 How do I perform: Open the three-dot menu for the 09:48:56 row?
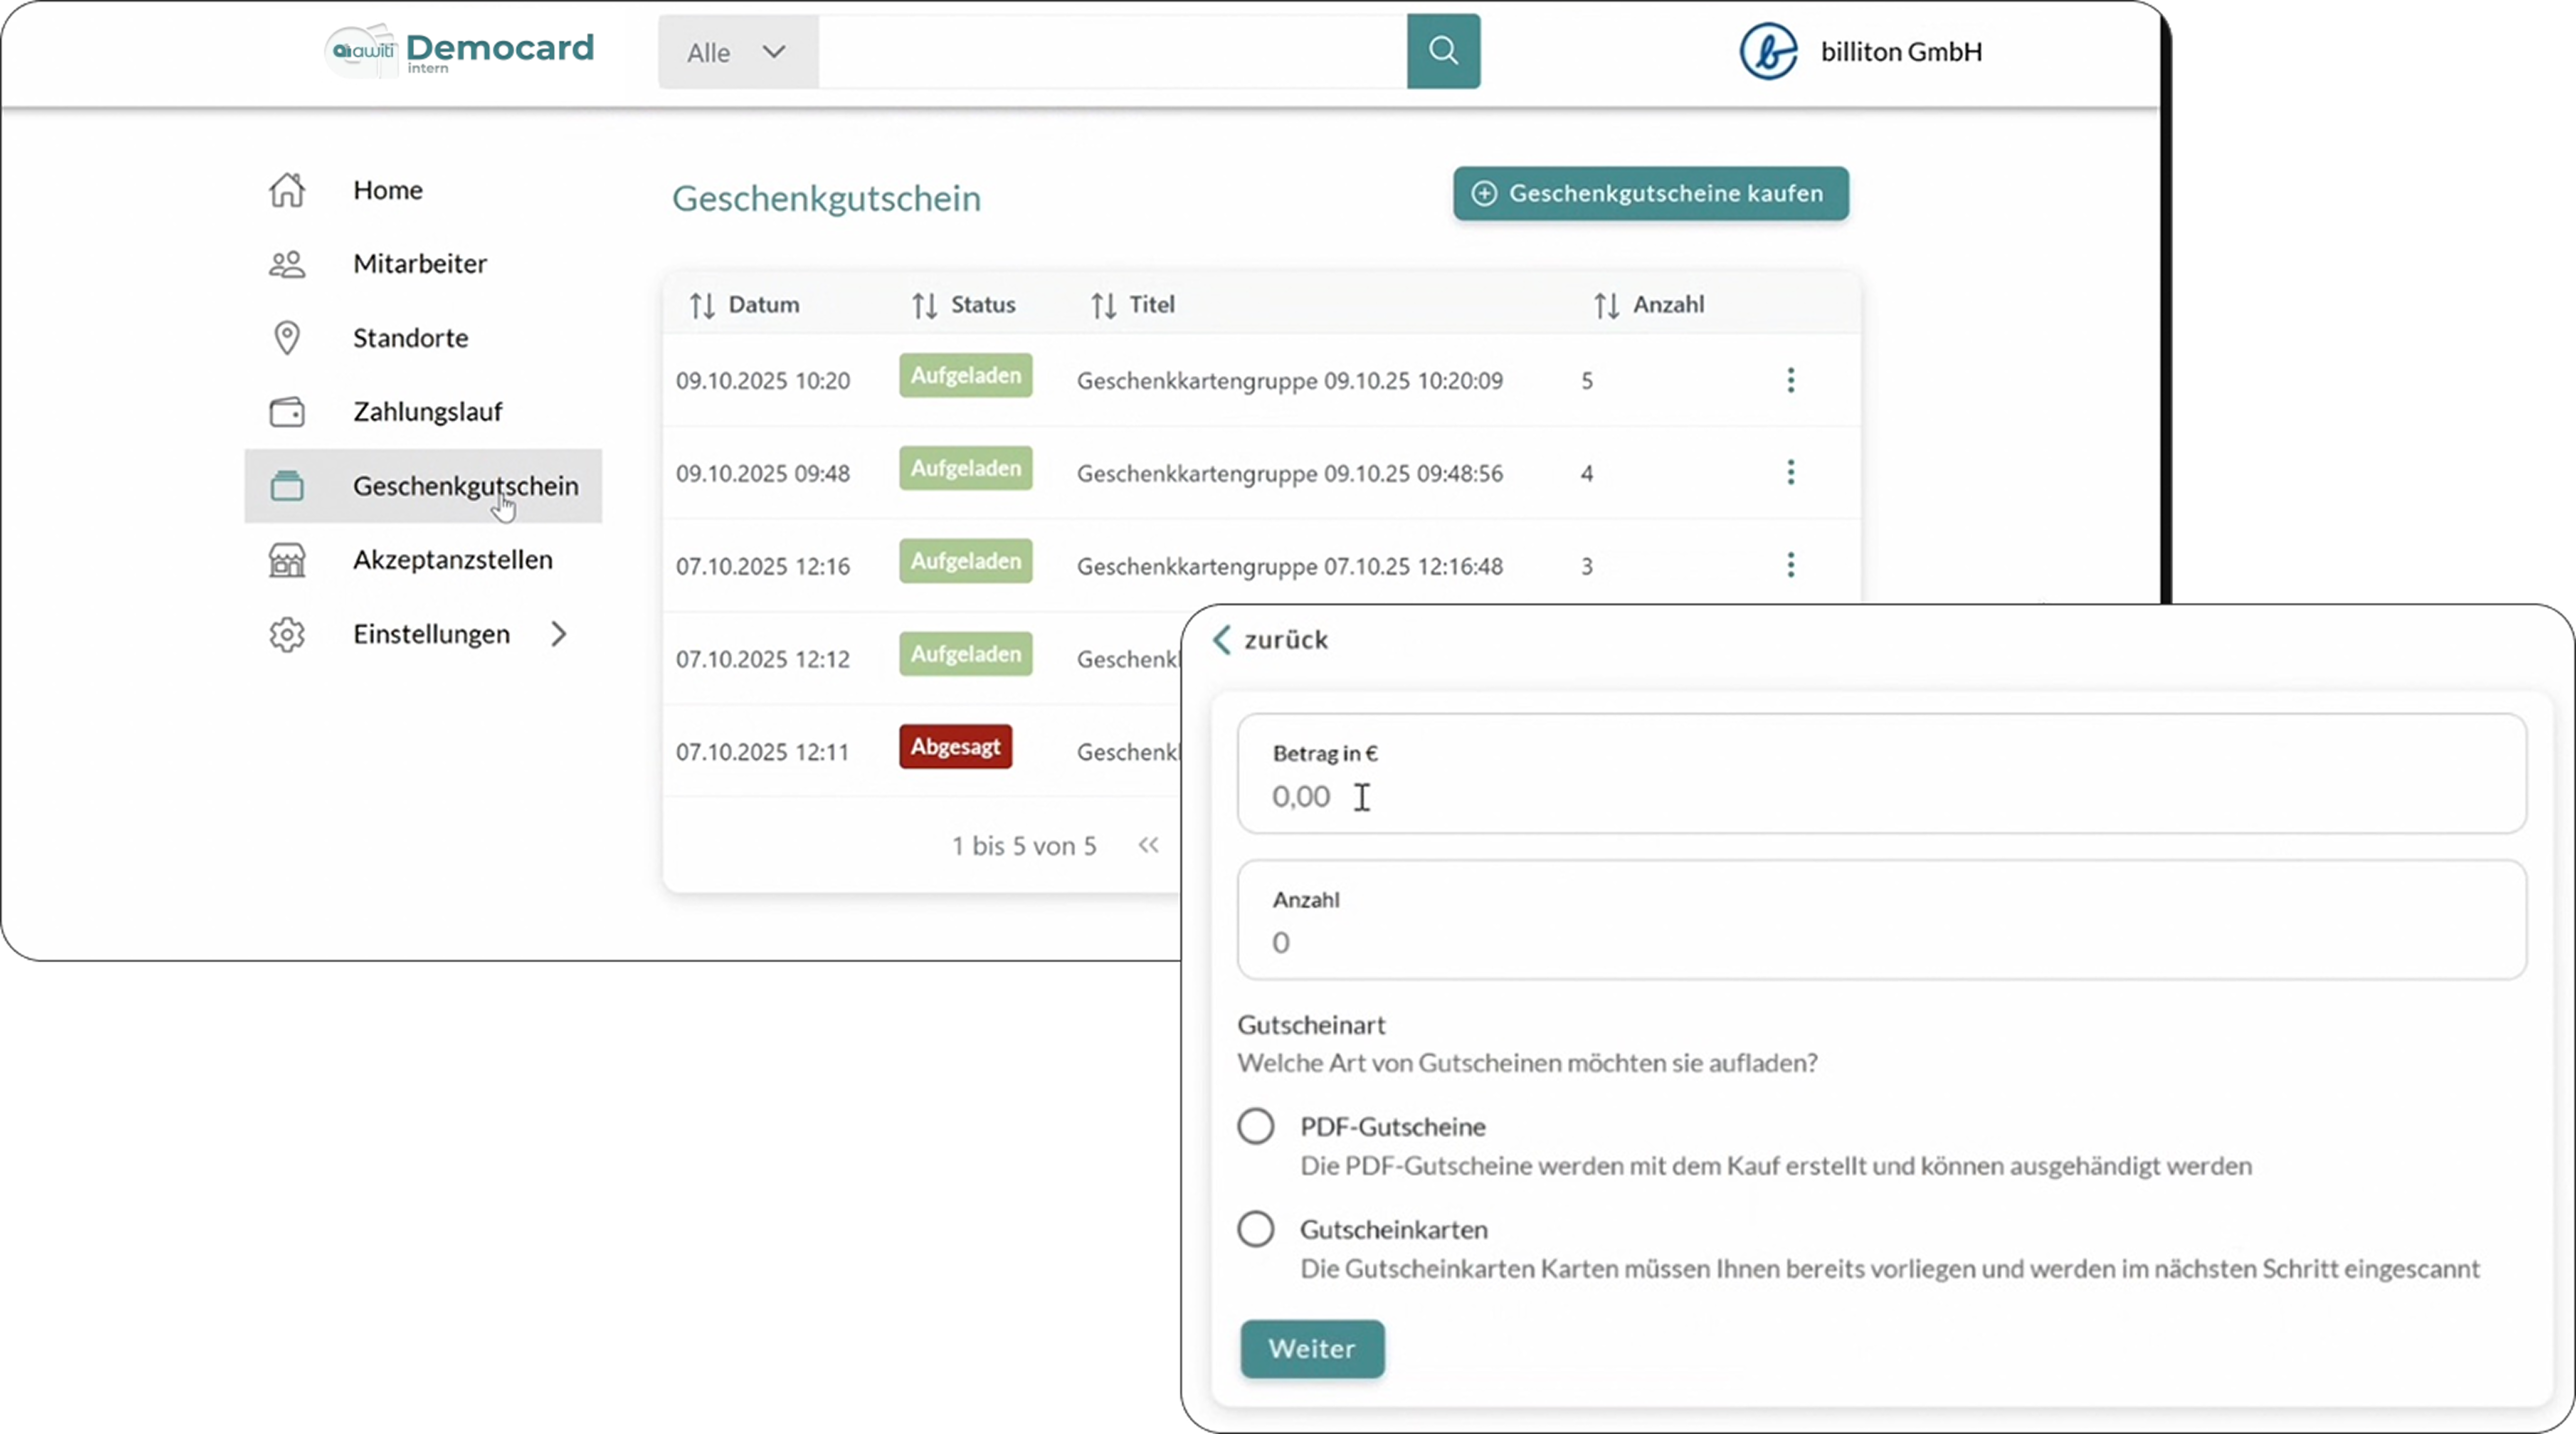click(x=1790, y=472)
